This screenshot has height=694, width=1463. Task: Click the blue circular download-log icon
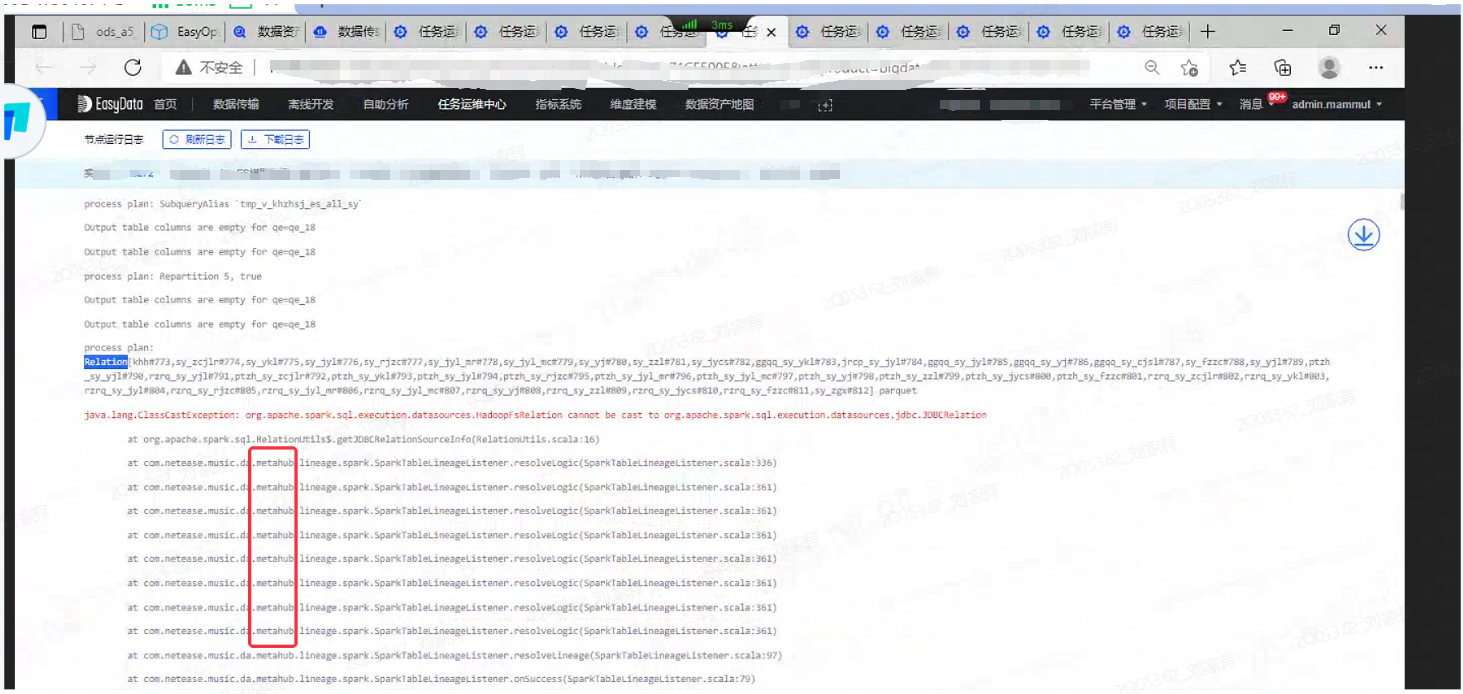tap(1362, 233)
